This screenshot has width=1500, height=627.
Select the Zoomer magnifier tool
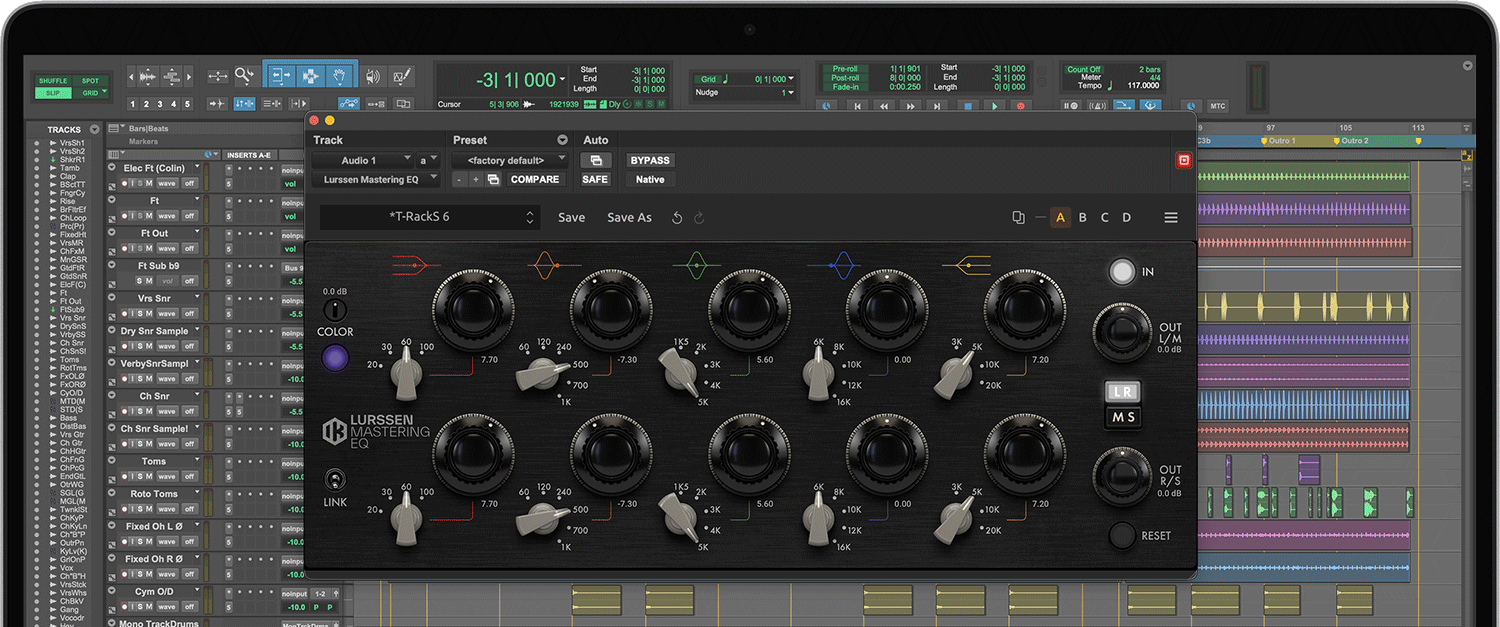click(x=243, y=77)
